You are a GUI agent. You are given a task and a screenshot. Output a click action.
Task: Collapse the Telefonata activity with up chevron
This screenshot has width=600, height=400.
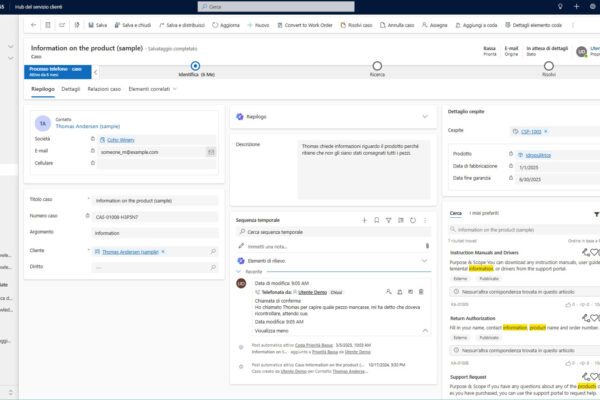click(x=425, y=331)
